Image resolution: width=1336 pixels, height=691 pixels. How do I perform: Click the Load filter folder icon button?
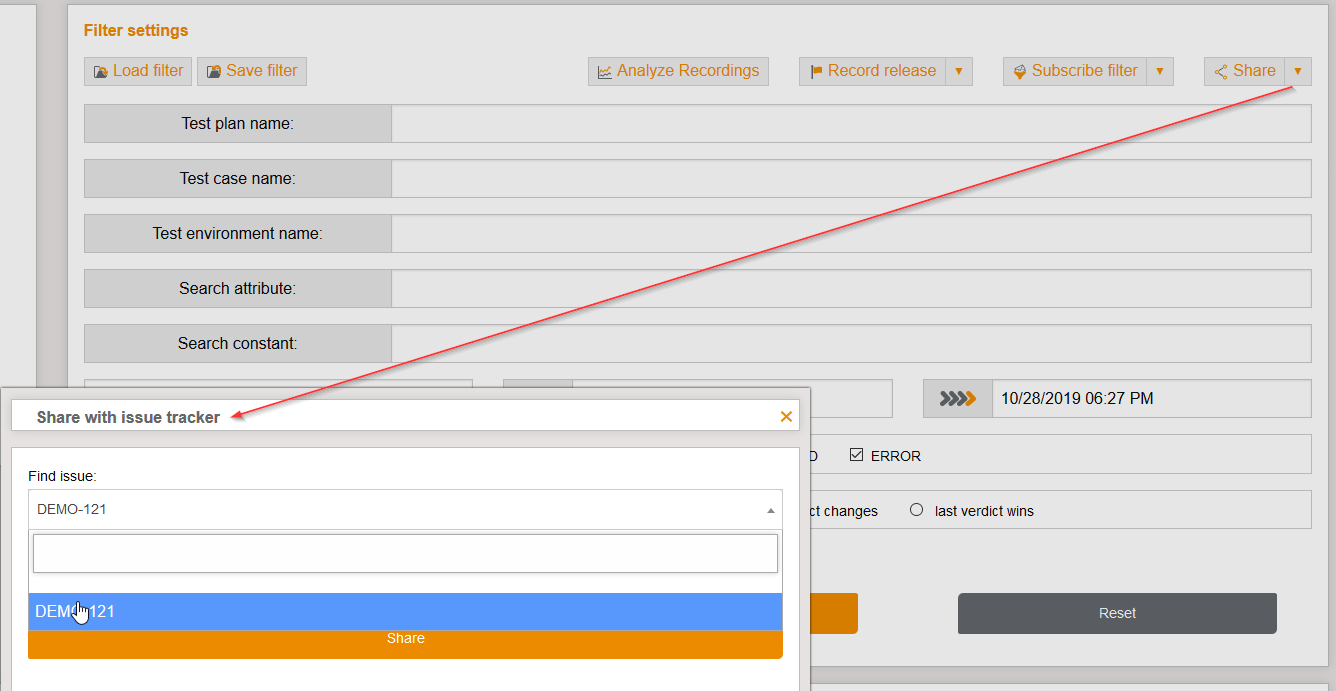tap(138, 71)
